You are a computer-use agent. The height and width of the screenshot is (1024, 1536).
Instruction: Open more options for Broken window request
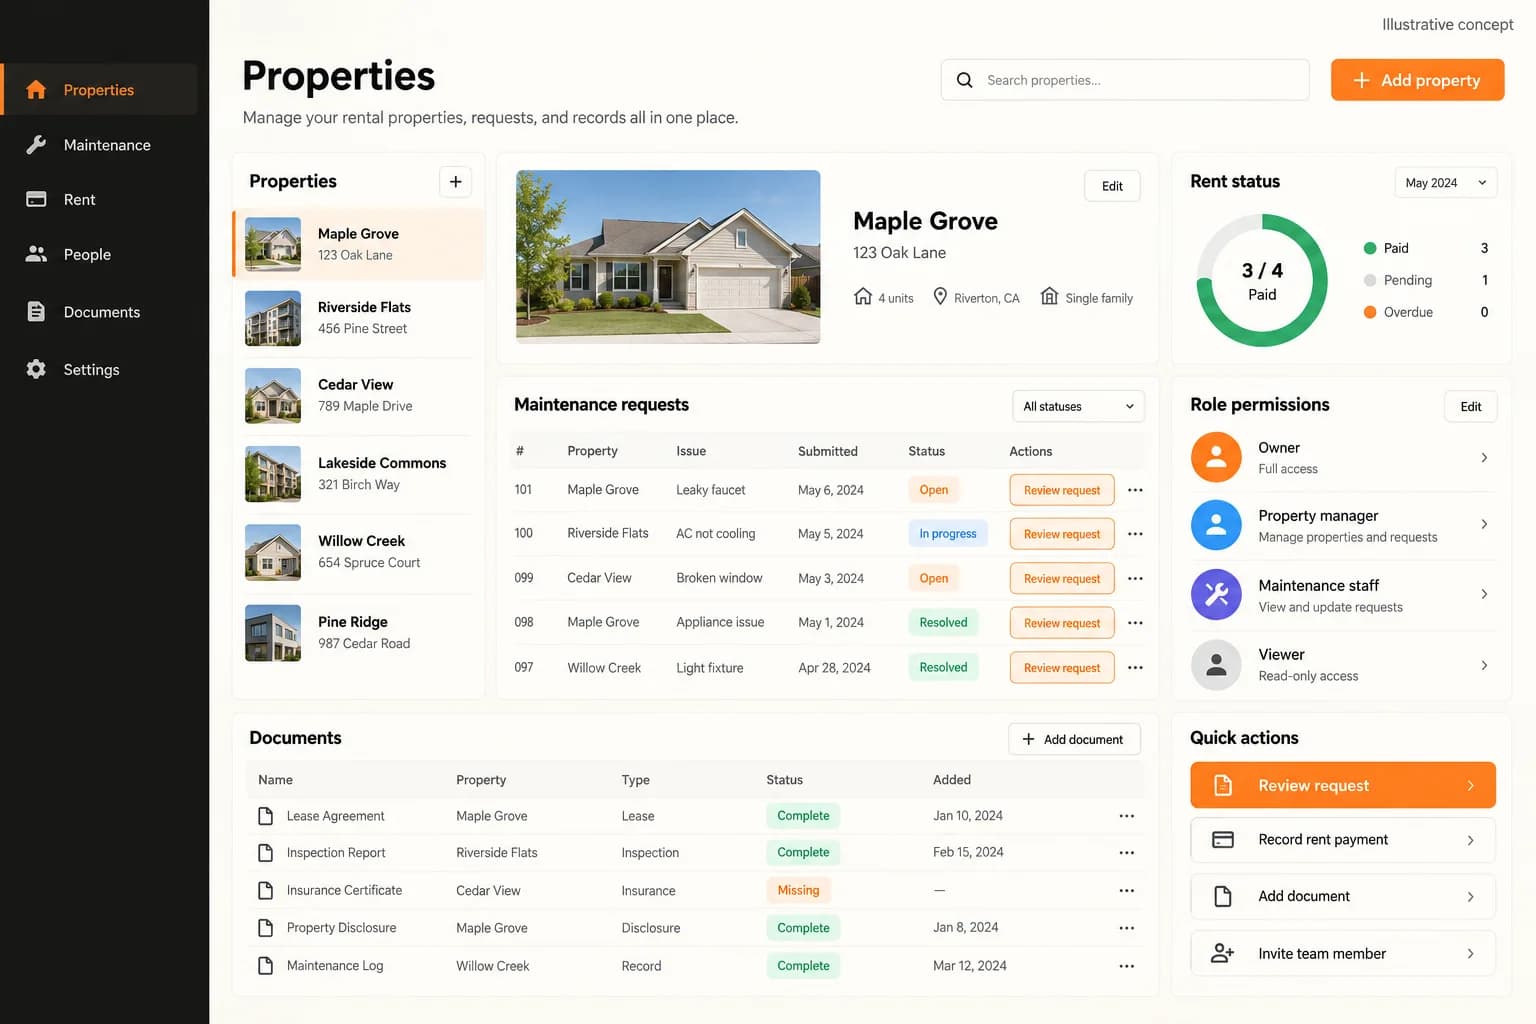1135,578
